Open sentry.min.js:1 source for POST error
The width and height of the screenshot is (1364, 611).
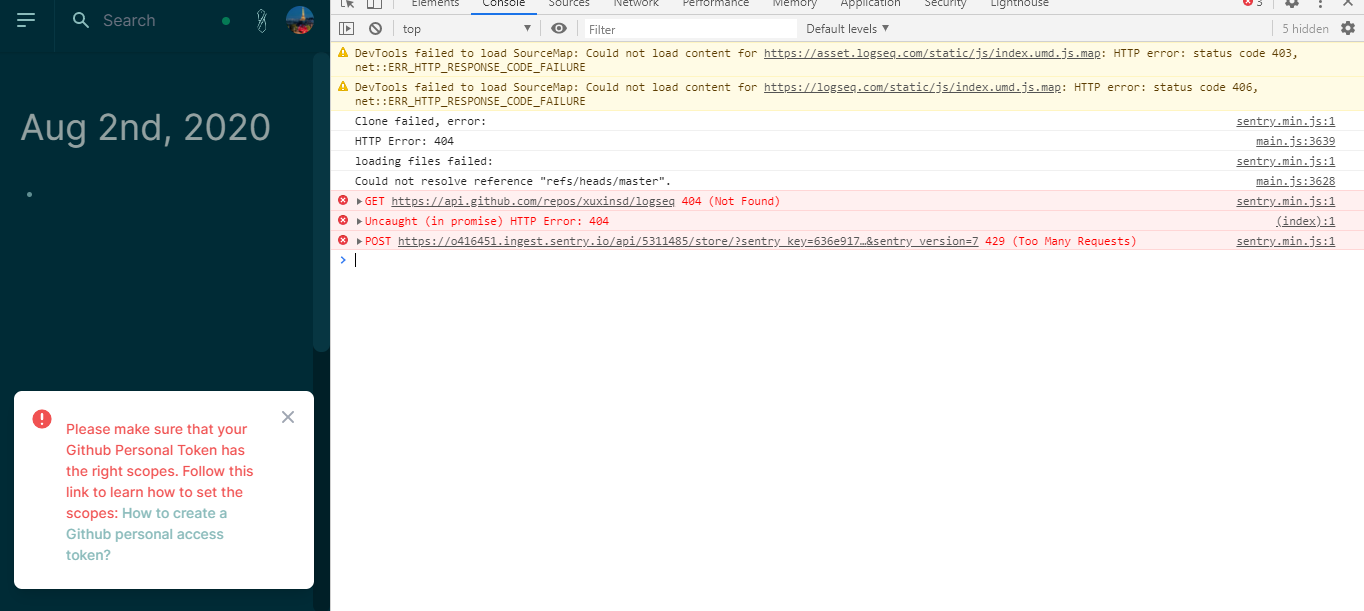pos(1285,241)
